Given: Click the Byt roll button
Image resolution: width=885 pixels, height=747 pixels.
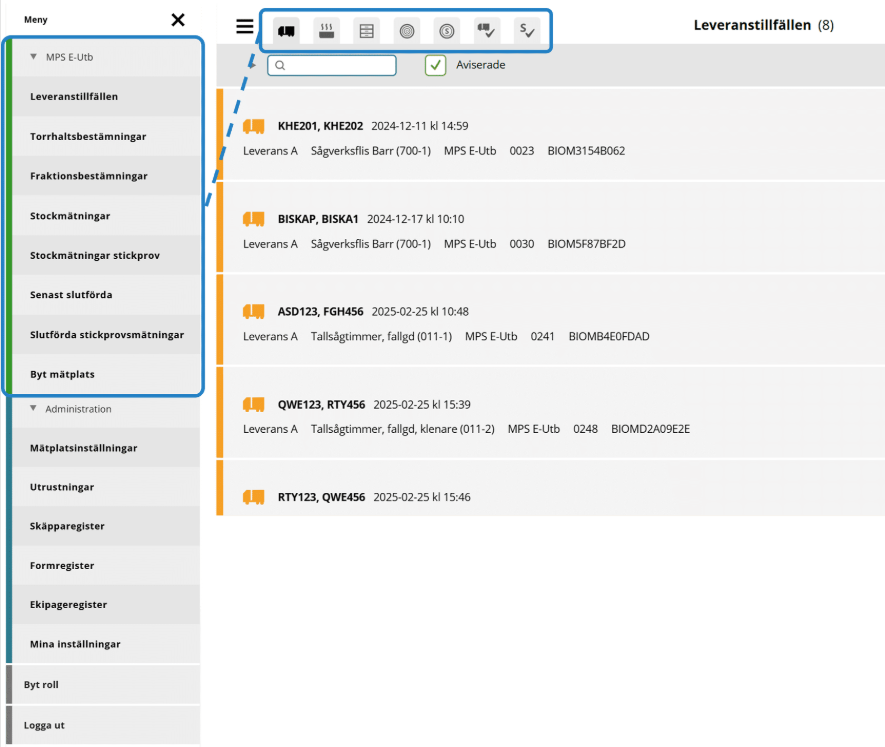Looking at the screenshot, I should [x=41, y=685].
